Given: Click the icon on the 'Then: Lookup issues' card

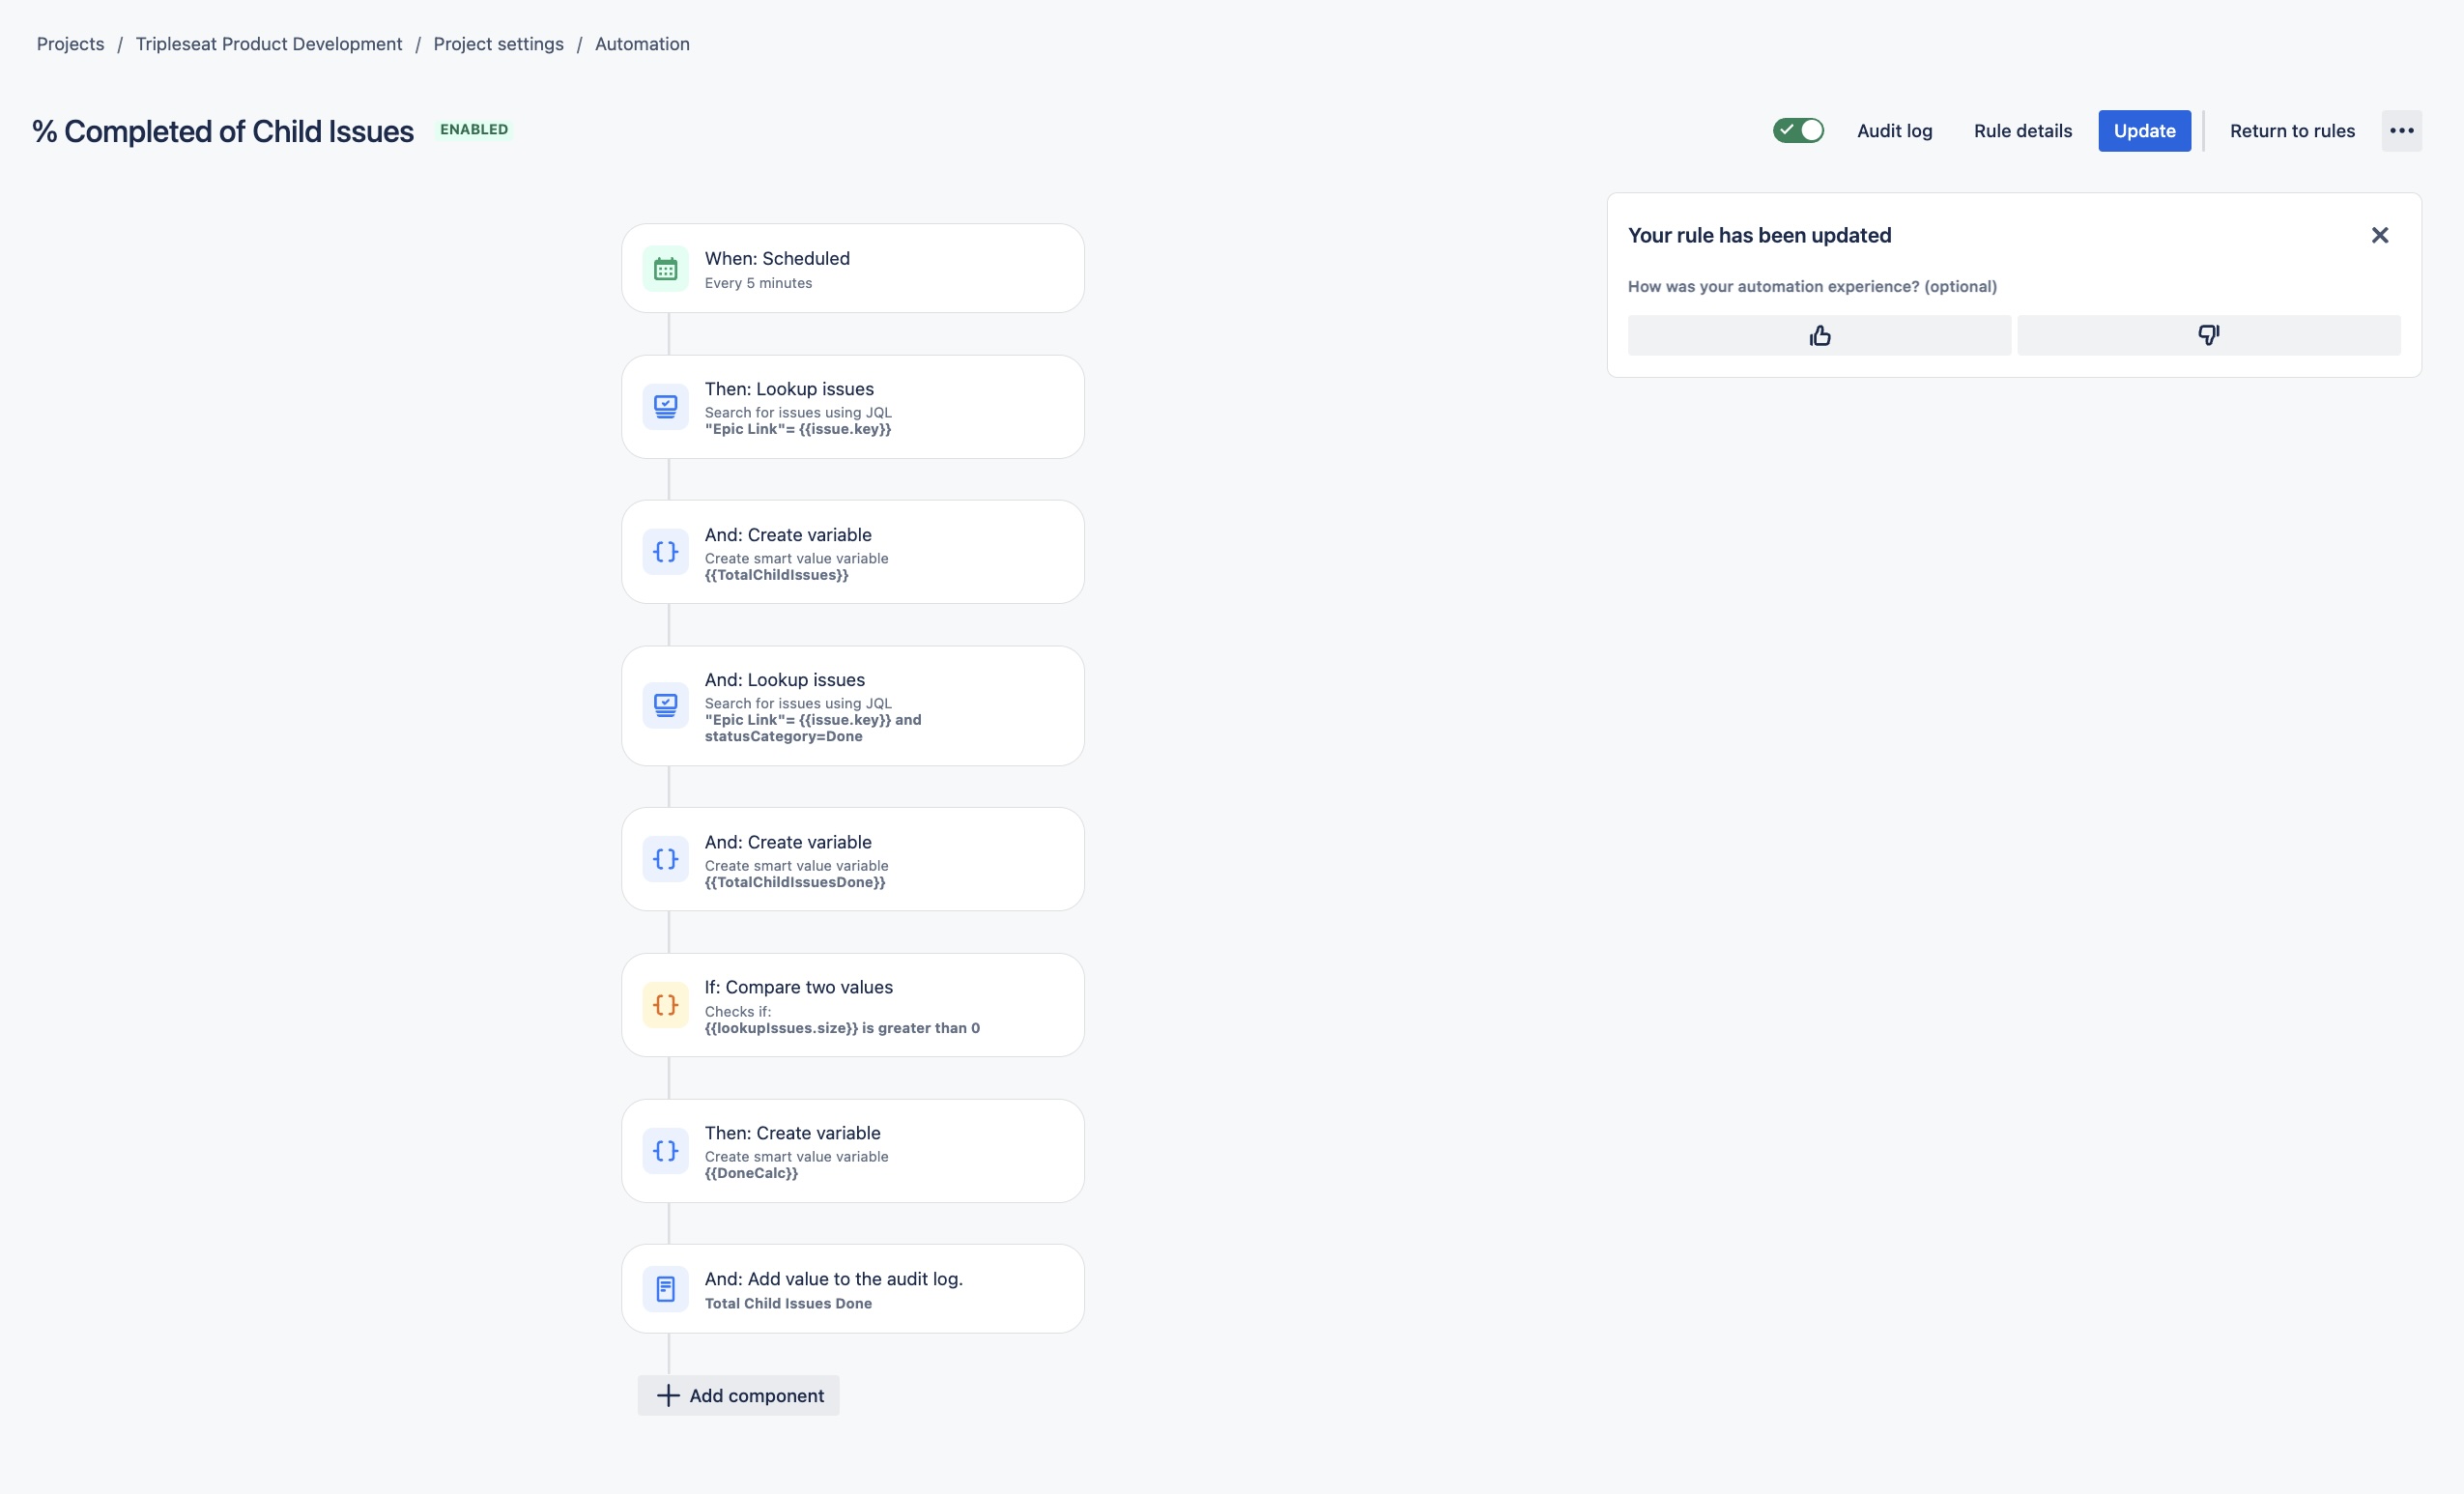Looking at the screenshot, I should pyautogui.click(x=665, y=407).
